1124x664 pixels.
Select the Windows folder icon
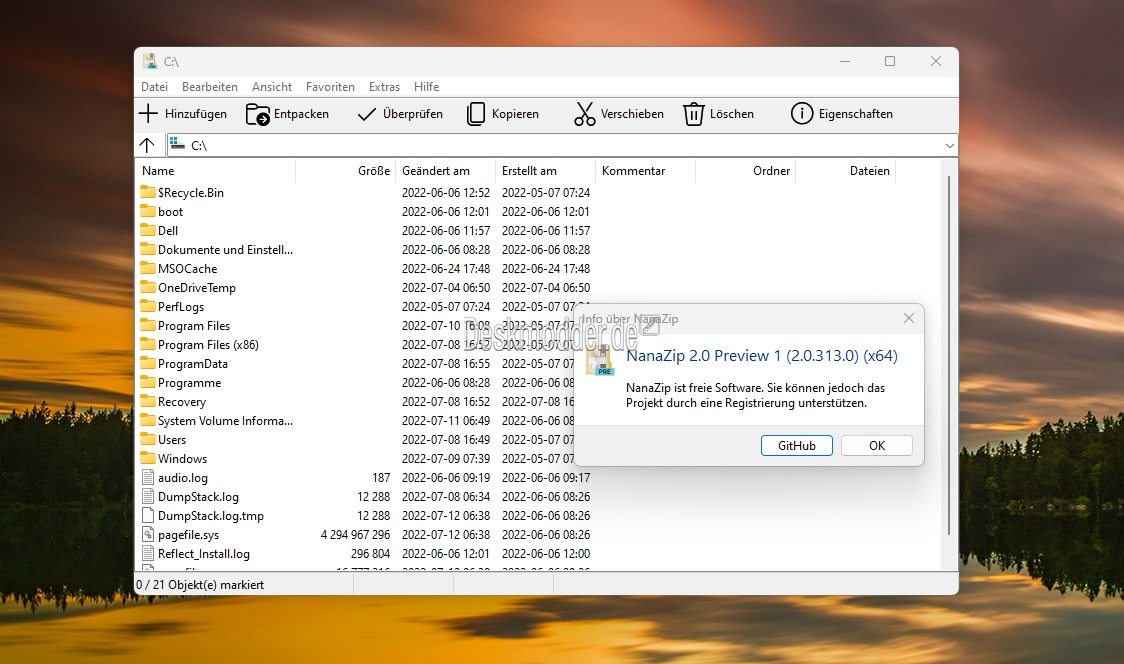tap(148, 457)
